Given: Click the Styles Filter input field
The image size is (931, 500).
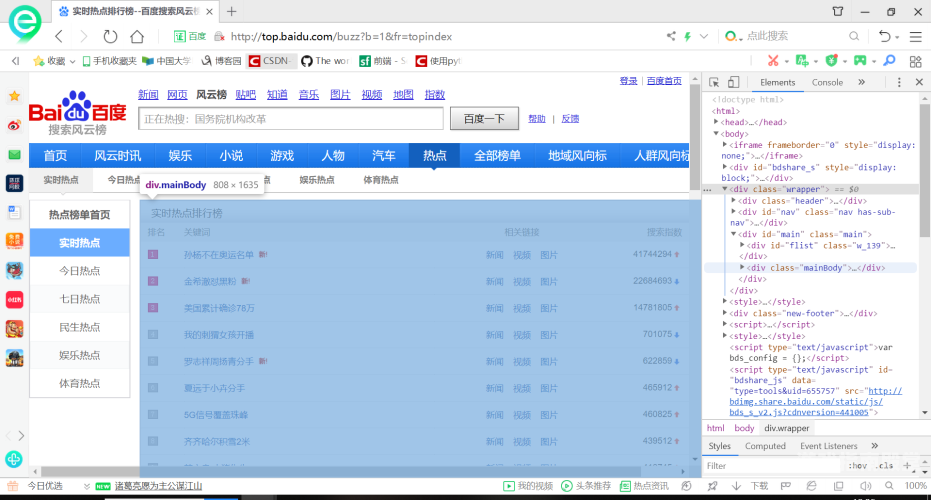Looking at the screenshot, I should click(772, 466).
